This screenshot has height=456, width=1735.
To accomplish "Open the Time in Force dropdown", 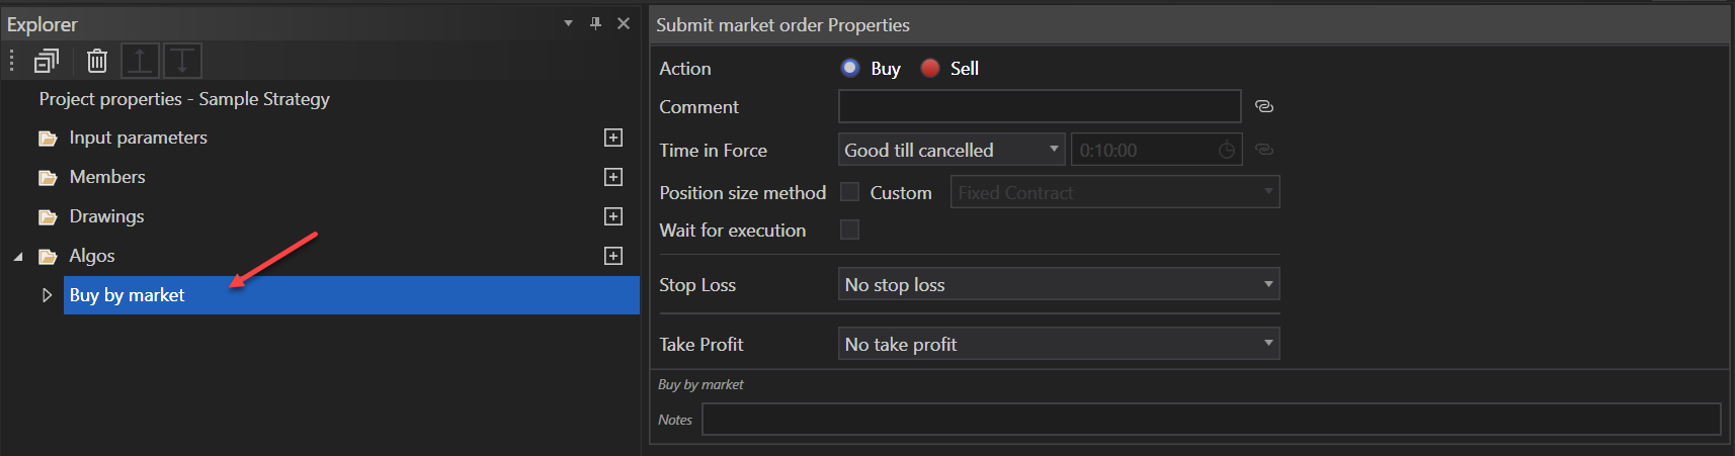I will click(950, 150).
